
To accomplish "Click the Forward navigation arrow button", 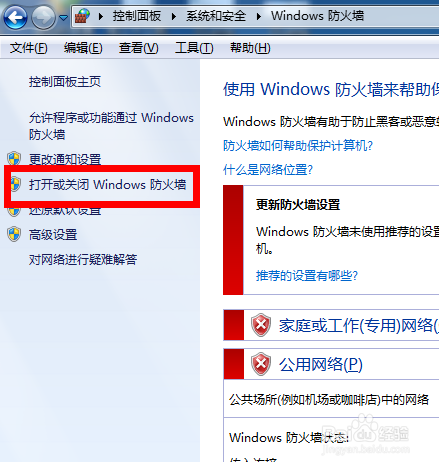I will 43,17.
